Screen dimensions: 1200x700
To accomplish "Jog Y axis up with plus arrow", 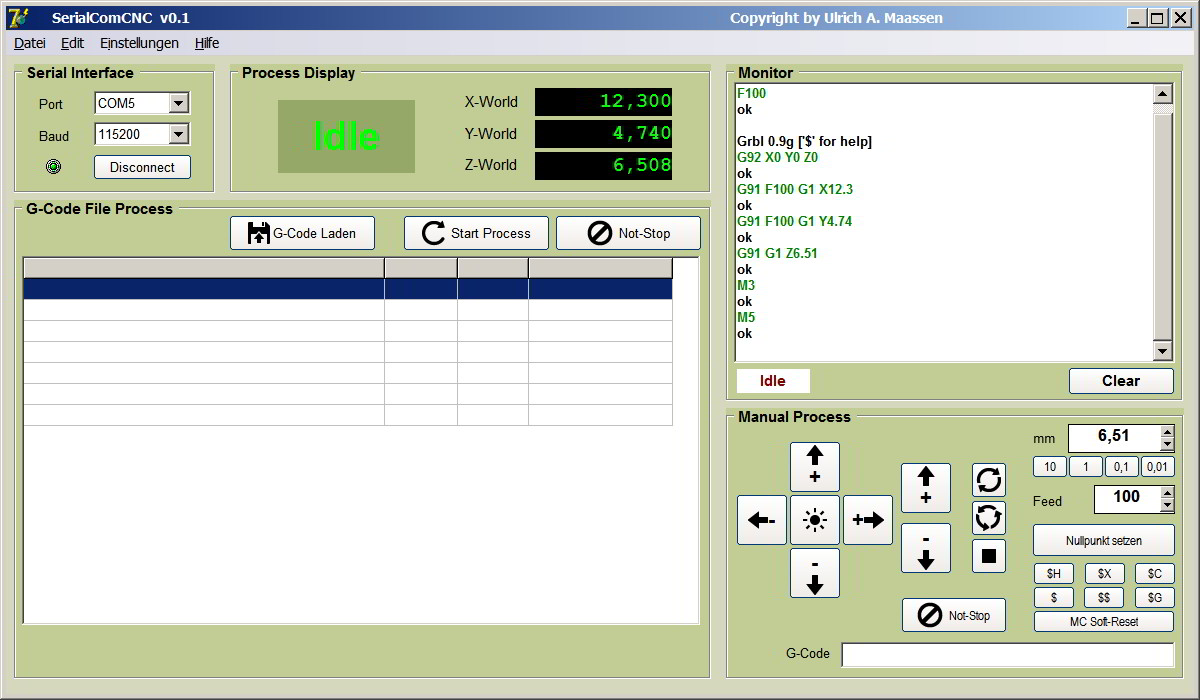I will [x=815, y=467].
